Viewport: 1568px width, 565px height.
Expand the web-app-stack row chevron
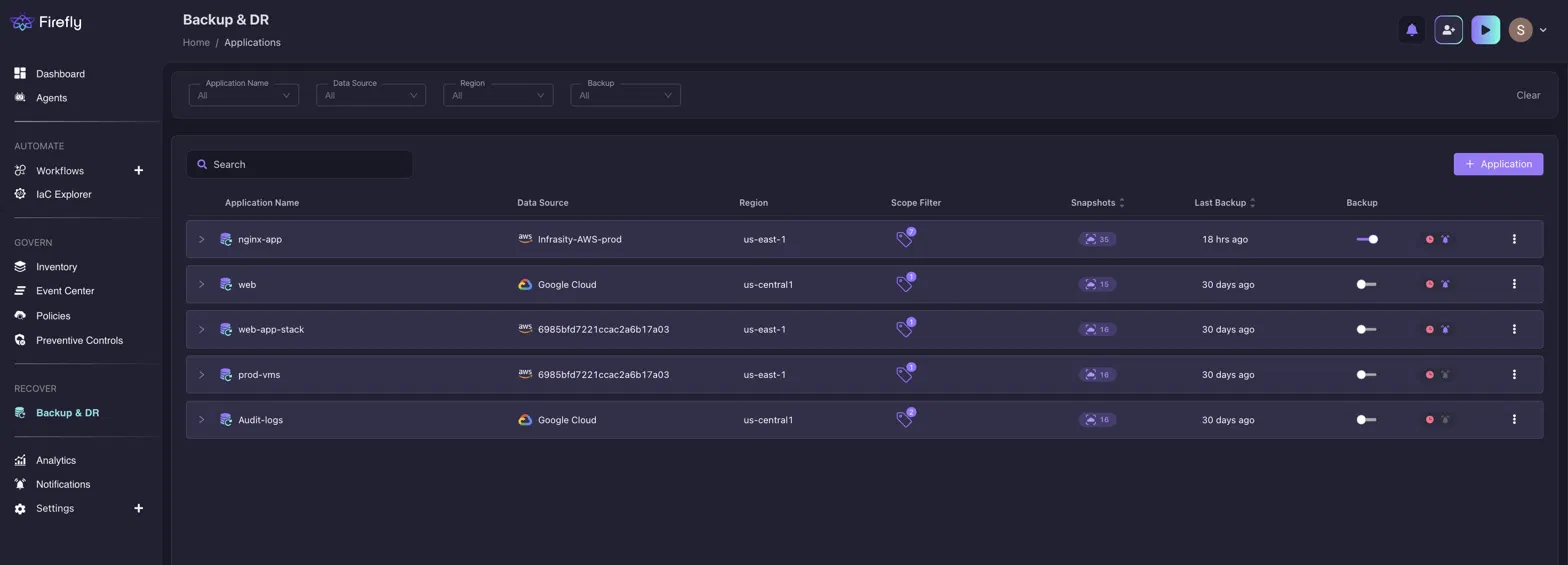point(201,329)
